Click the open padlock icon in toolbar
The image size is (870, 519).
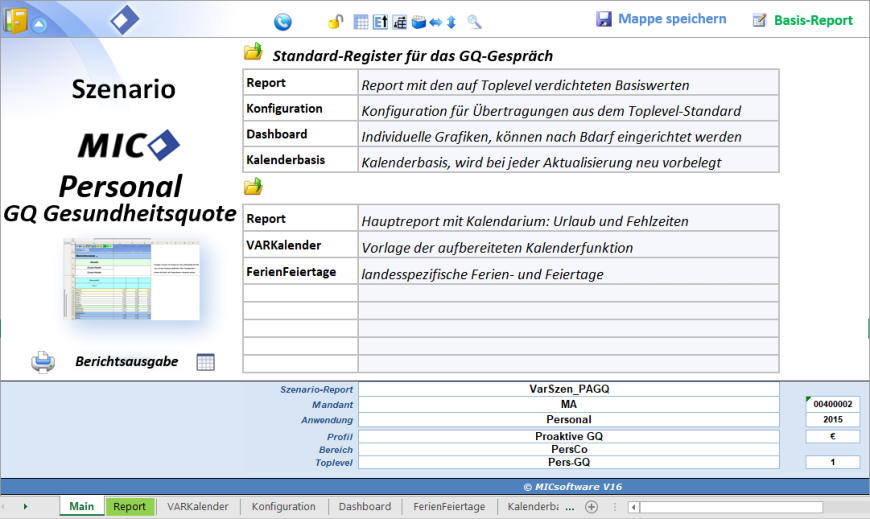pos(336,21)
